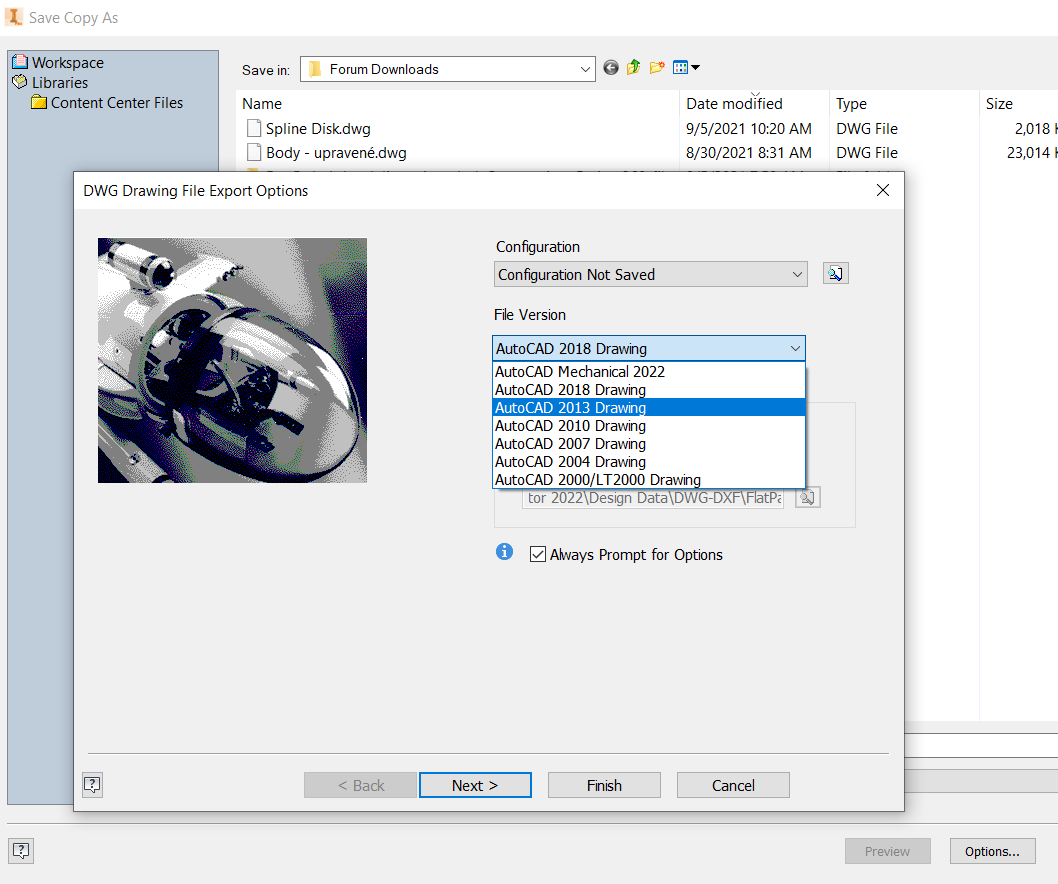The height and width of the screenshot is (884, 1058).
Task: Click the browse icon beside Configuration dropdown
Action: point(835,272)
